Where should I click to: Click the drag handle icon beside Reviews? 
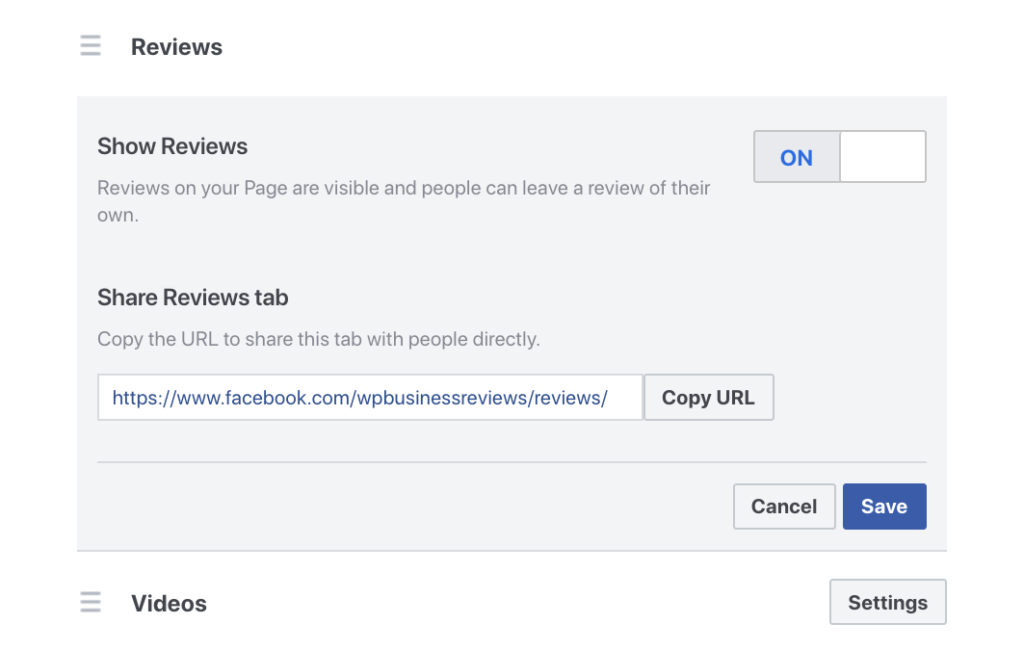click(91, 46)
